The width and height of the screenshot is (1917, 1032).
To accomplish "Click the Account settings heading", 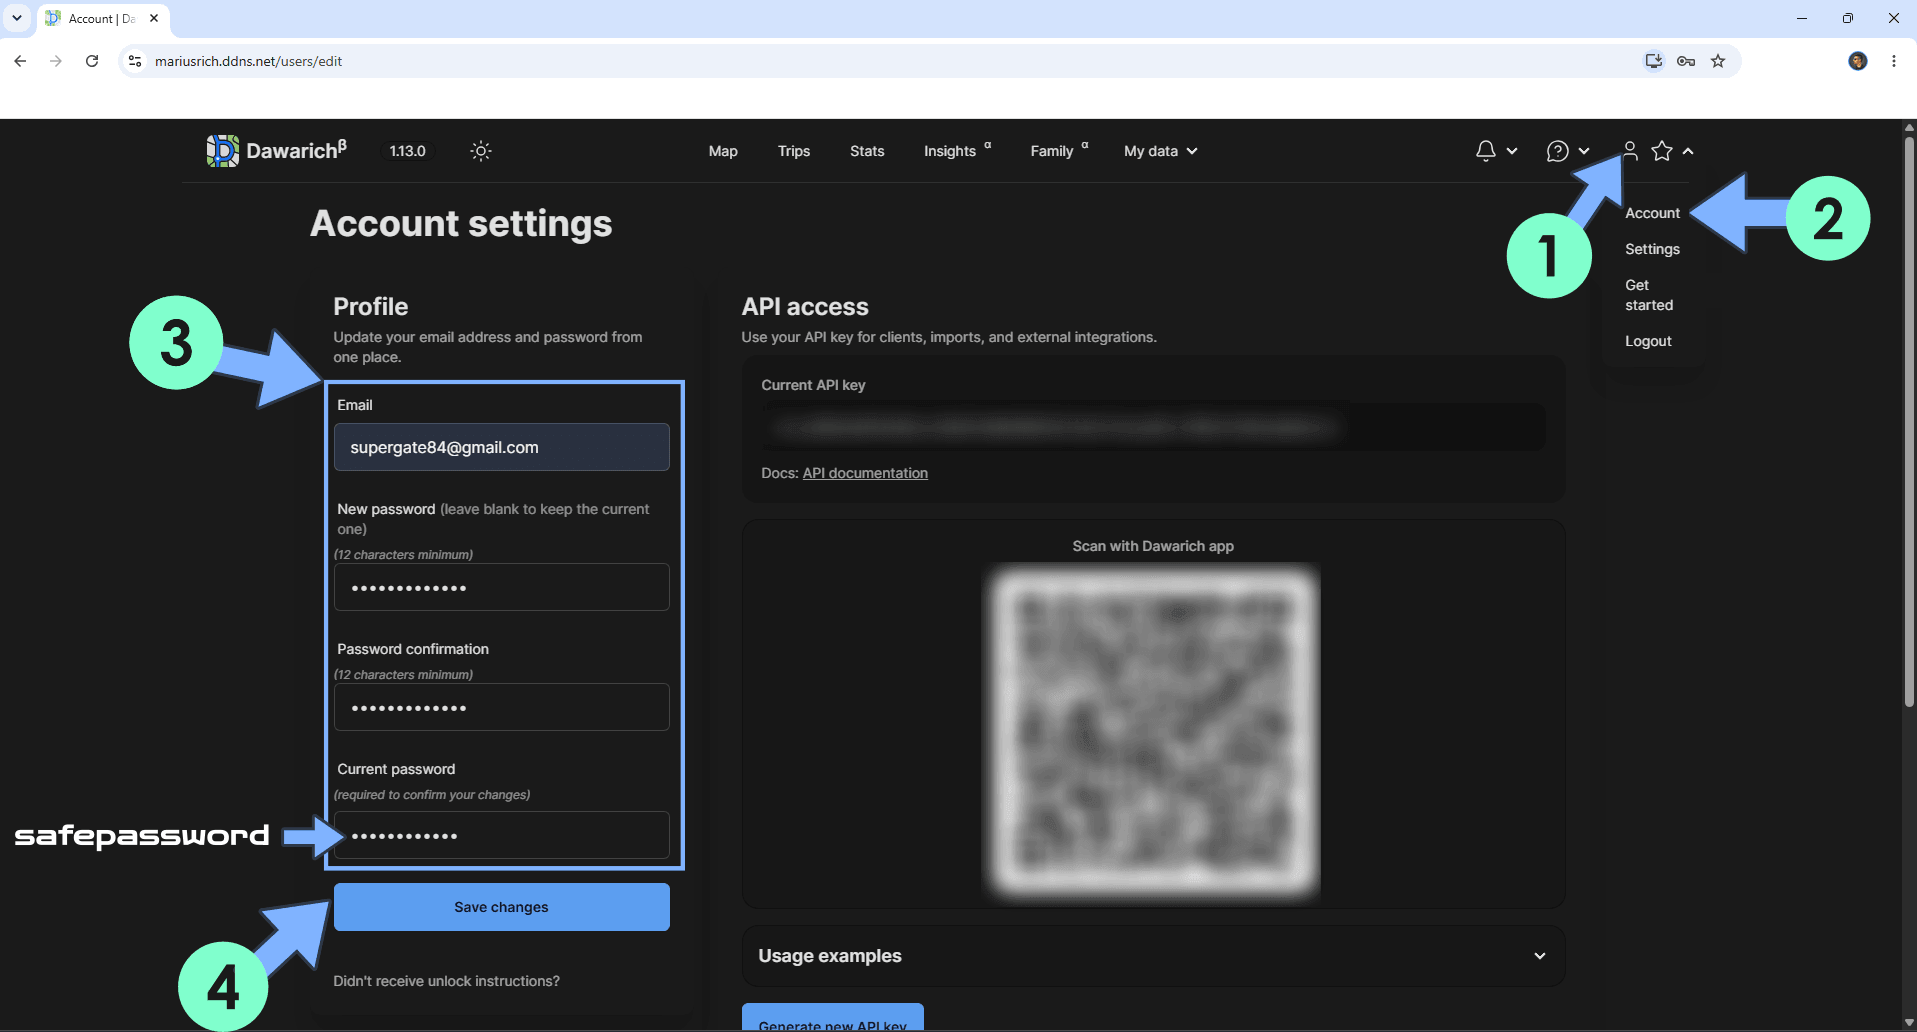I will click(x=461, y=224).
